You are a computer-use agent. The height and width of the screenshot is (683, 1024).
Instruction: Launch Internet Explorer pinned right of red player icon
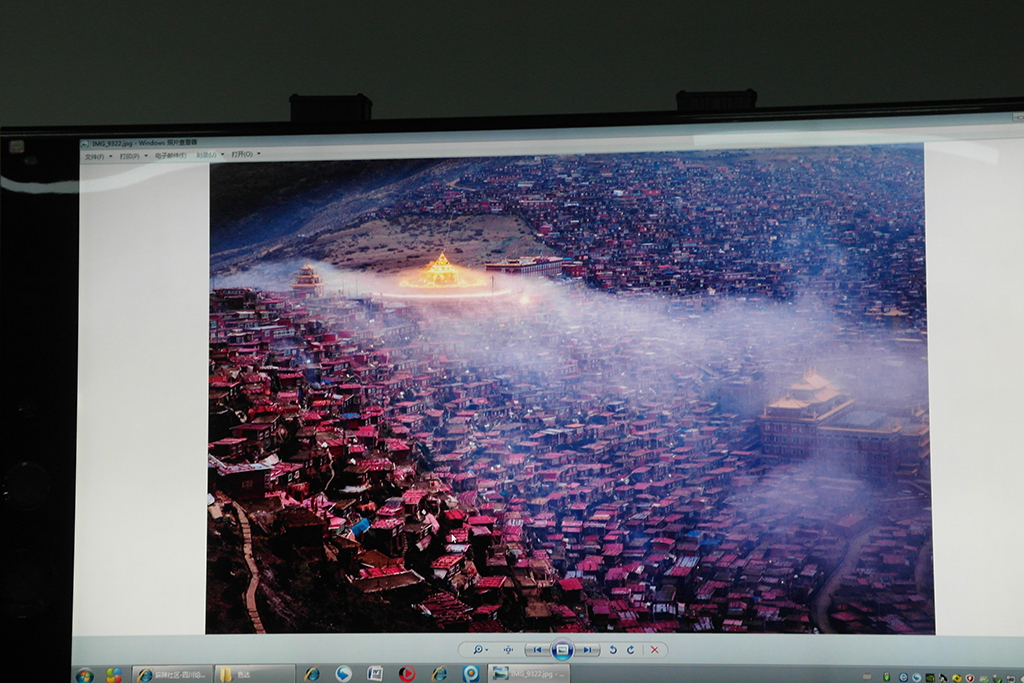pyautogui.click(x=439, y=673)
